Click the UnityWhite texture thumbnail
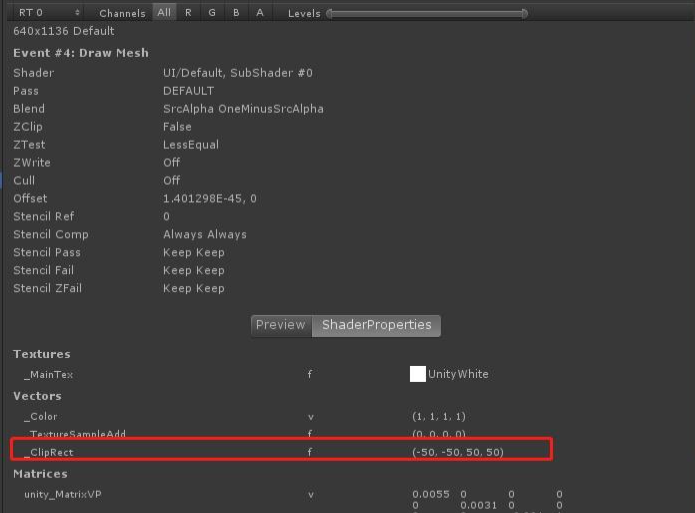The height and width of the screenshot is (513, 695). pyautogui.click(x=418, y=374)
